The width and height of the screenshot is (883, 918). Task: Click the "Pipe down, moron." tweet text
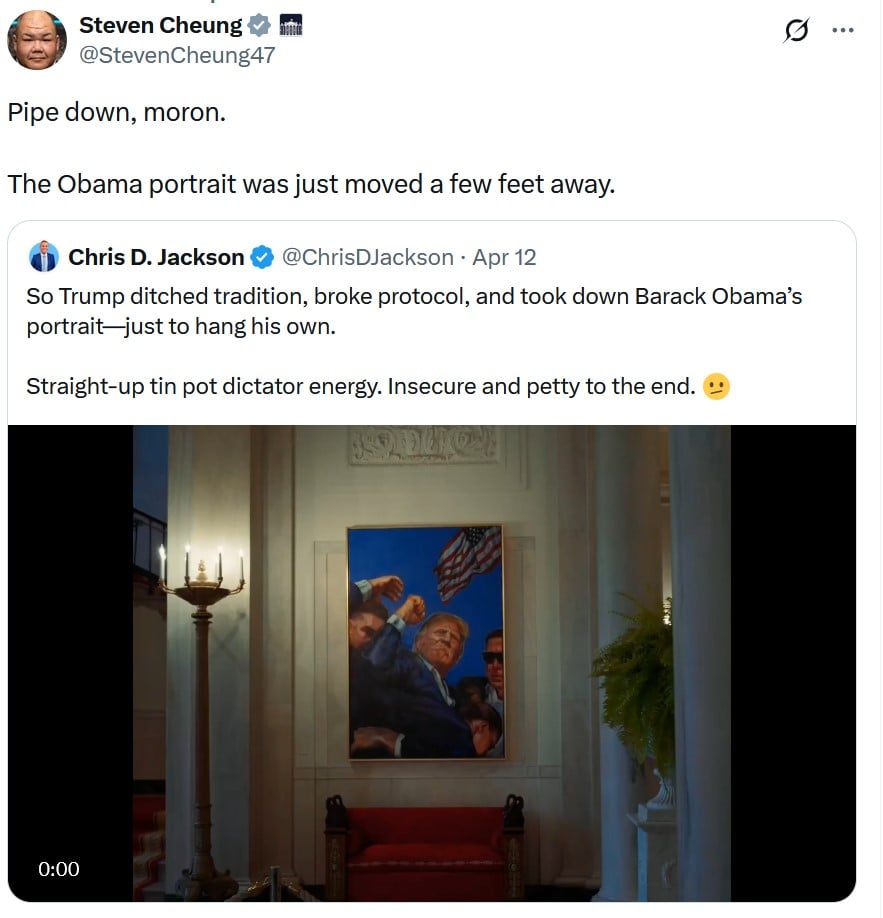point(117,112)
